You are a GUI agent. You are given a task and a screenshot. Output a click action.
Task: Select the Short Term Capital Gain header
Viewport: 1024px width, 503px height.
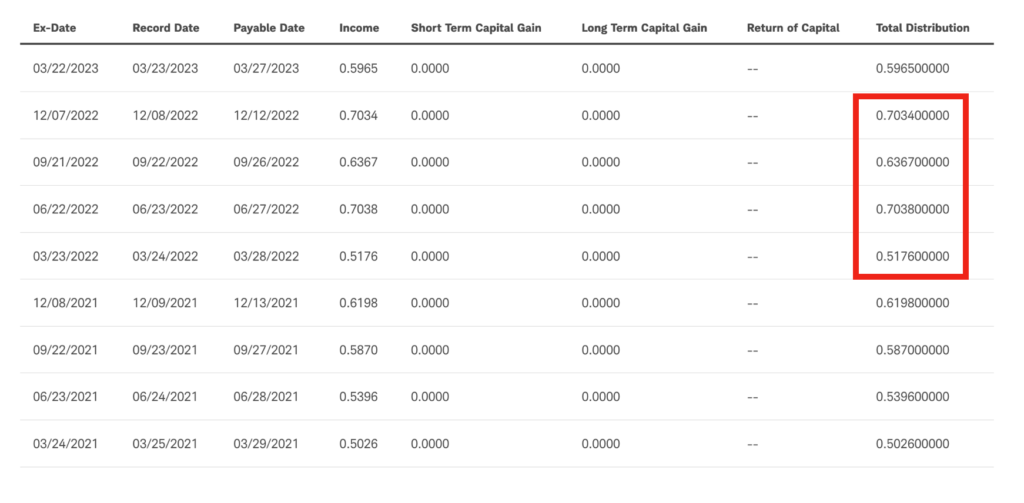pos(476,28)
